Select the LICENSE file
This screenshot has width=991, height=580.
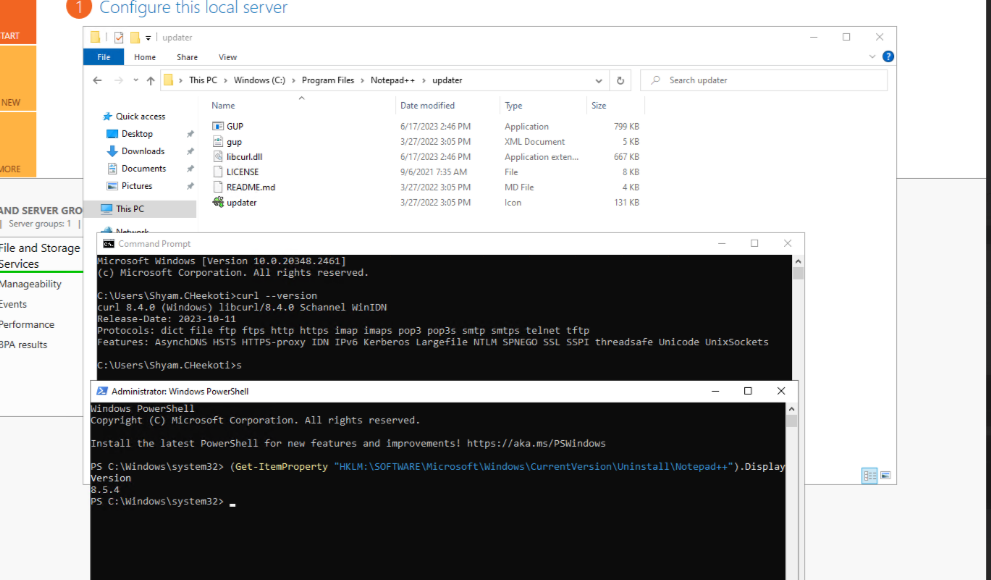click(242, 172)
